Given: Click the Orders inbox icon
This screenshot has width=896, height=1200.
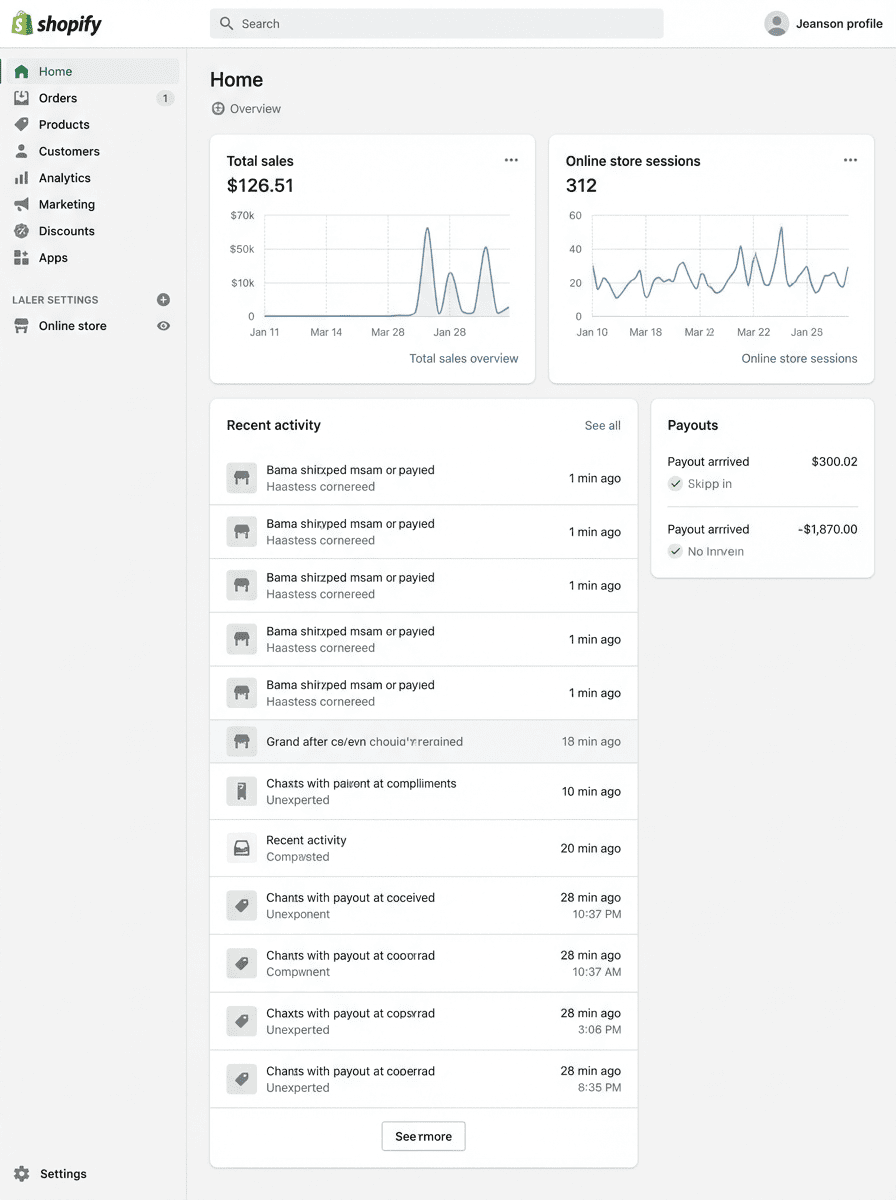Looking at the screenshot, I should point(21,98).
